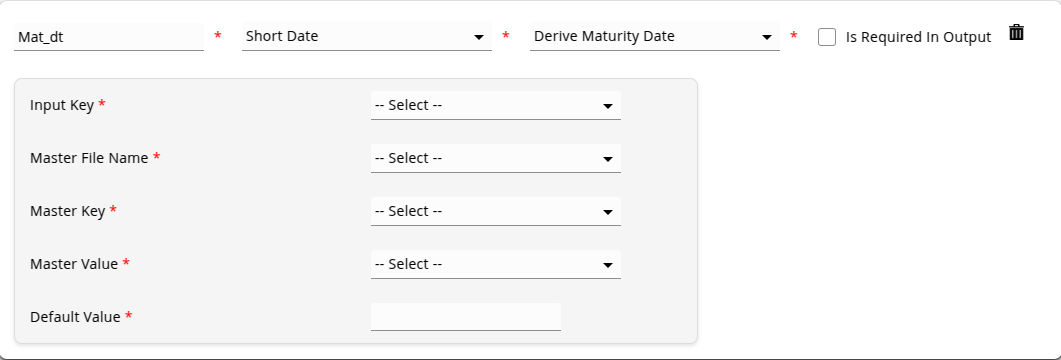Open the Master File Name select box
Screen dimensions: 1061x360
coord(495,158)
